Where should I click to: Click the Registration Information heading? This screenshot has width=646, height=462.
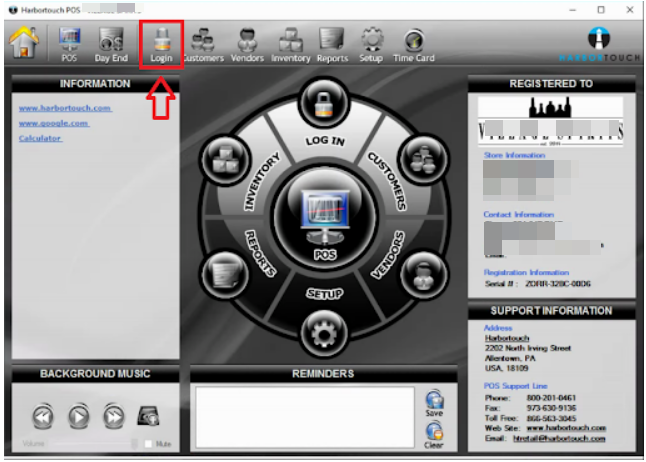(x=526, y=272)
